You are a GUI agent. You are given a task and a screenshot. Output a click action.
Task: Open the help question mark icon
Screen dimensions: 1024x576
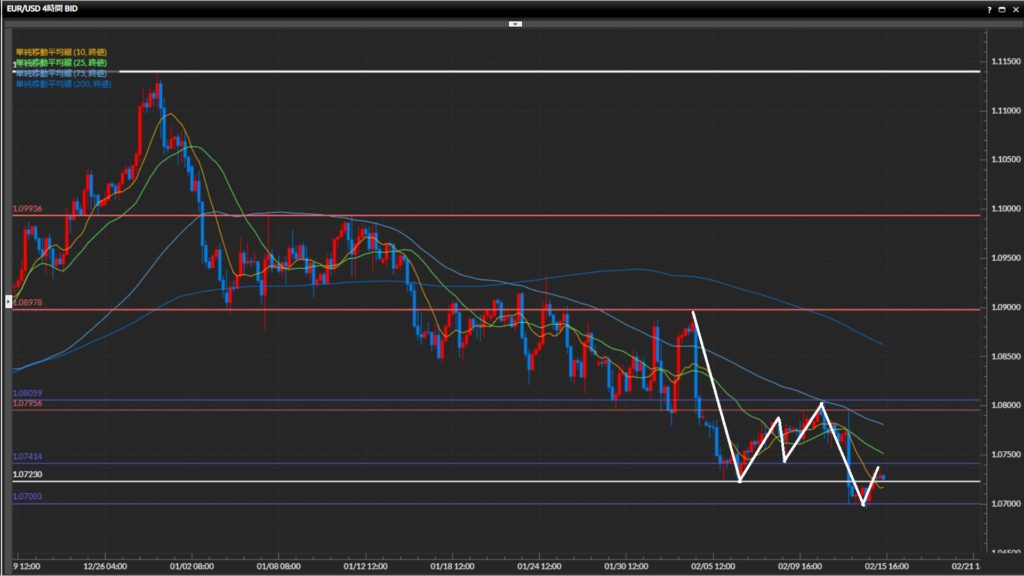point(989,8)
